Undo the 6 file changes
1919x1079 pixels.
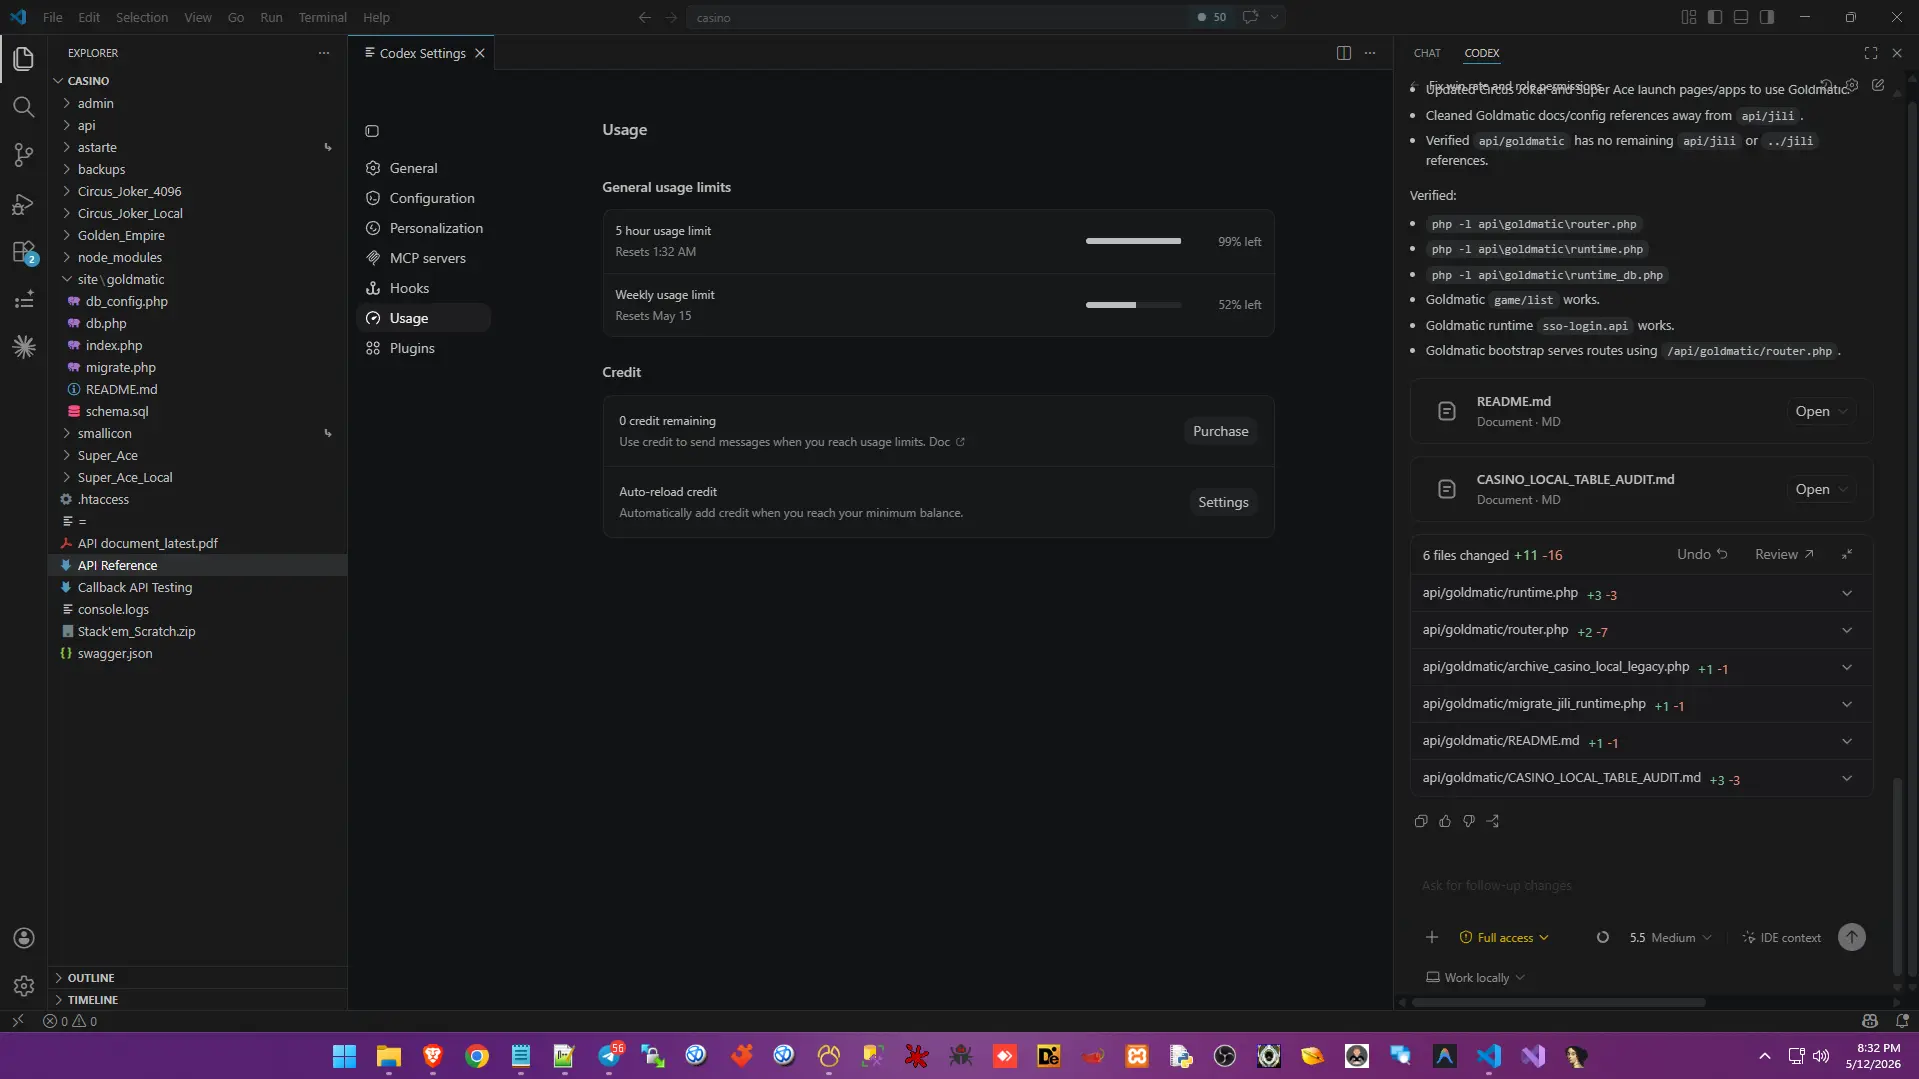click(1701, 554)
